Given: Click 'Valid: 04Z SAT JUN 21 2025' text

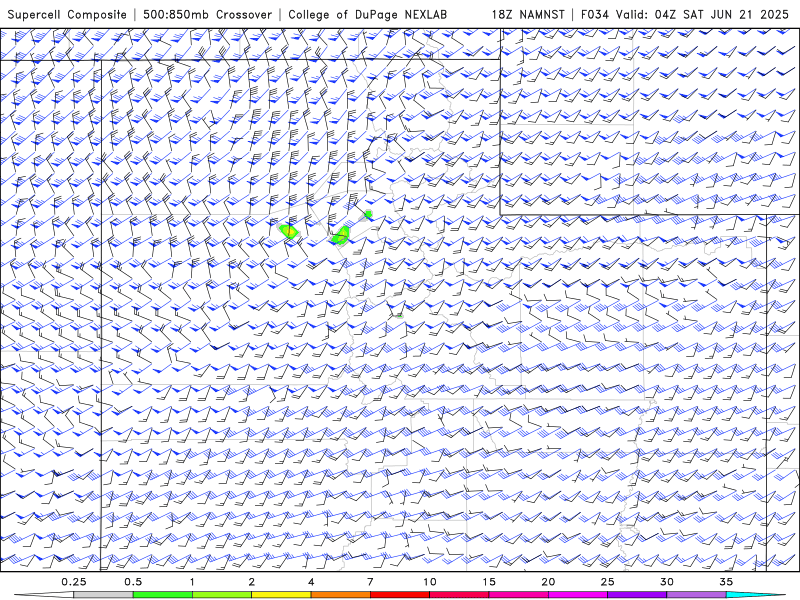Looking at the screenshot, I should click(x=702, y=15).
